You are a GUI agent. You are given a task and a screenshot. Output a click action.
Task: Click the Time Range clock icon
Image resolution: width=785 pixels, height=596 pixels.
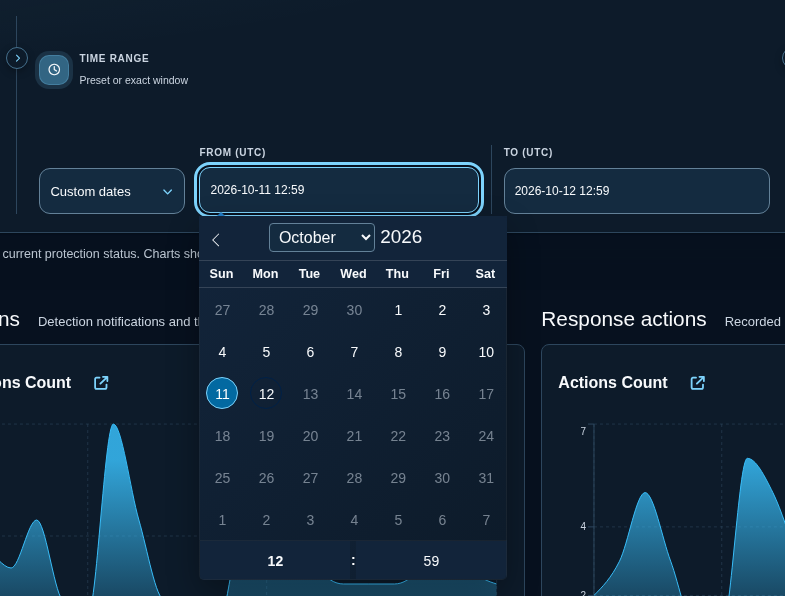click(x=54, y=70)
